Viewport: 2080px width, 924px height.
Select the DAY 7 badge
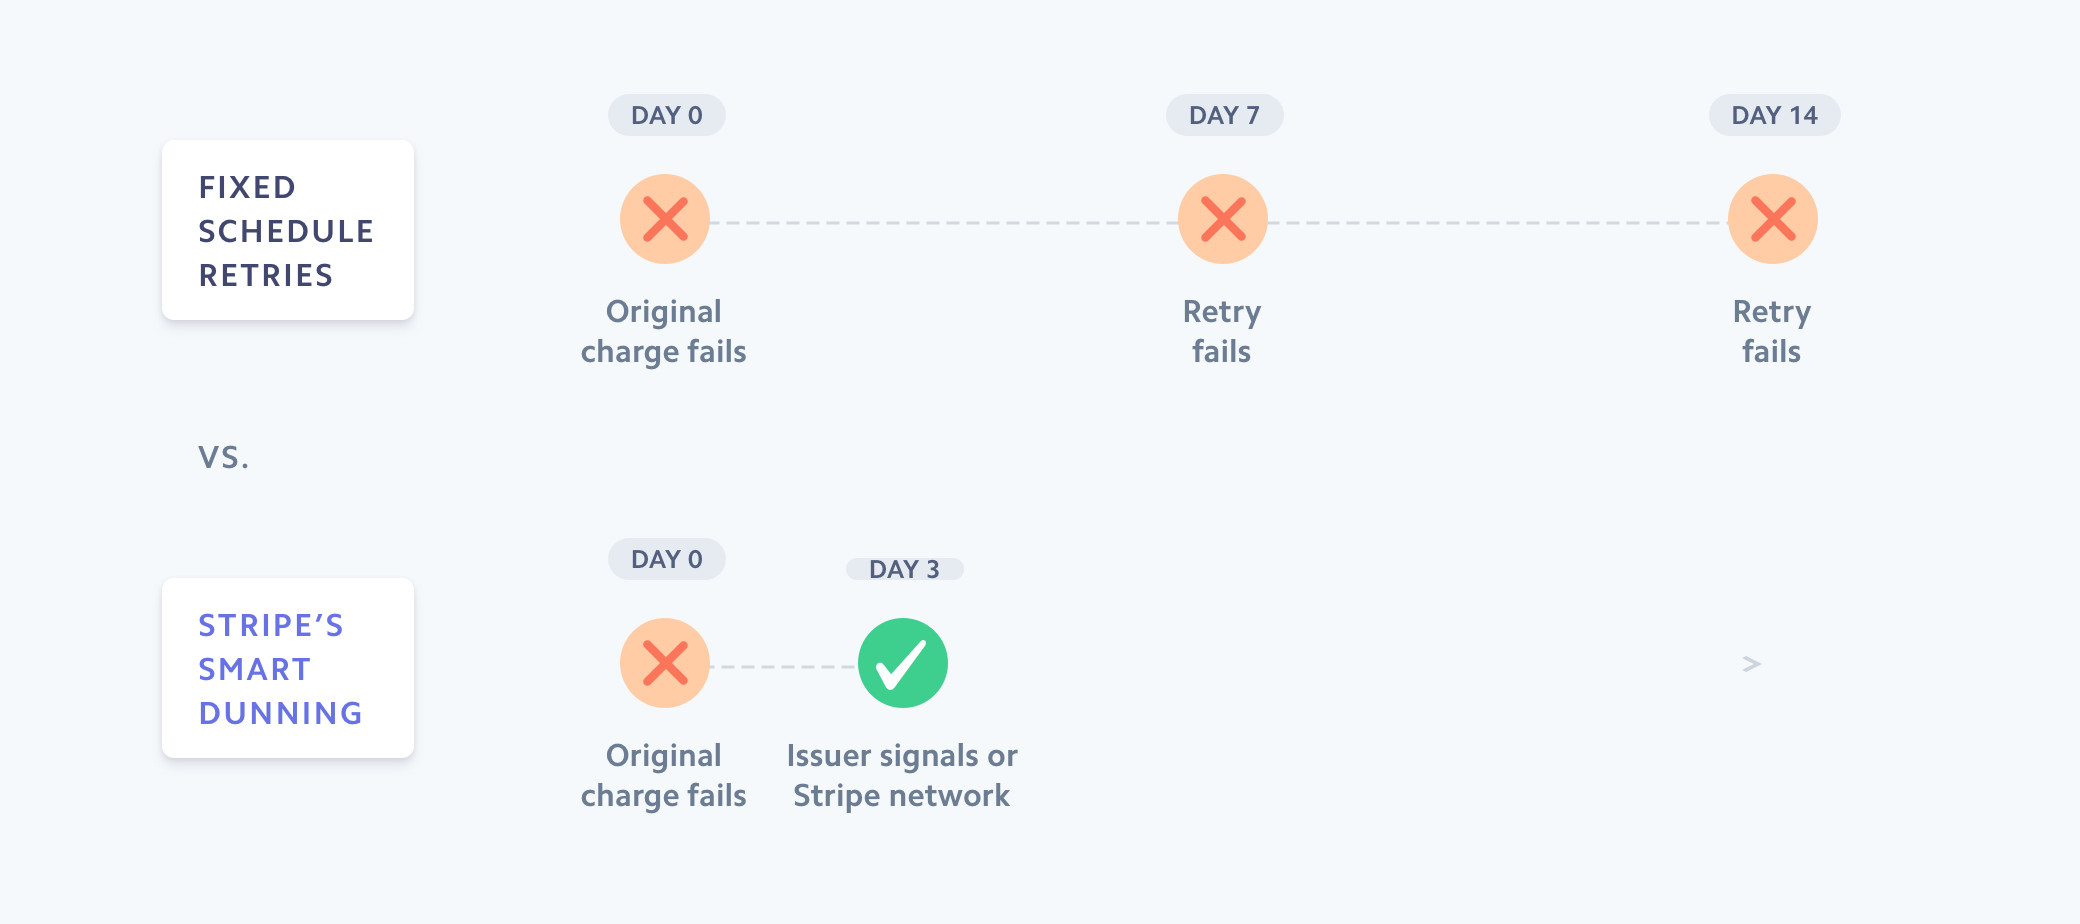pos(1224,115)
